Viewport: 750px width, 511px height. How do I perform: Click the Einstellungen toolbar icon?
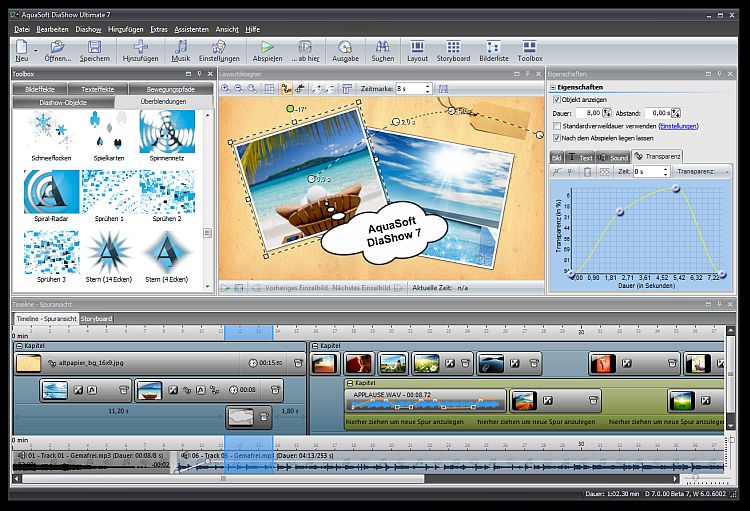(218, 46)
